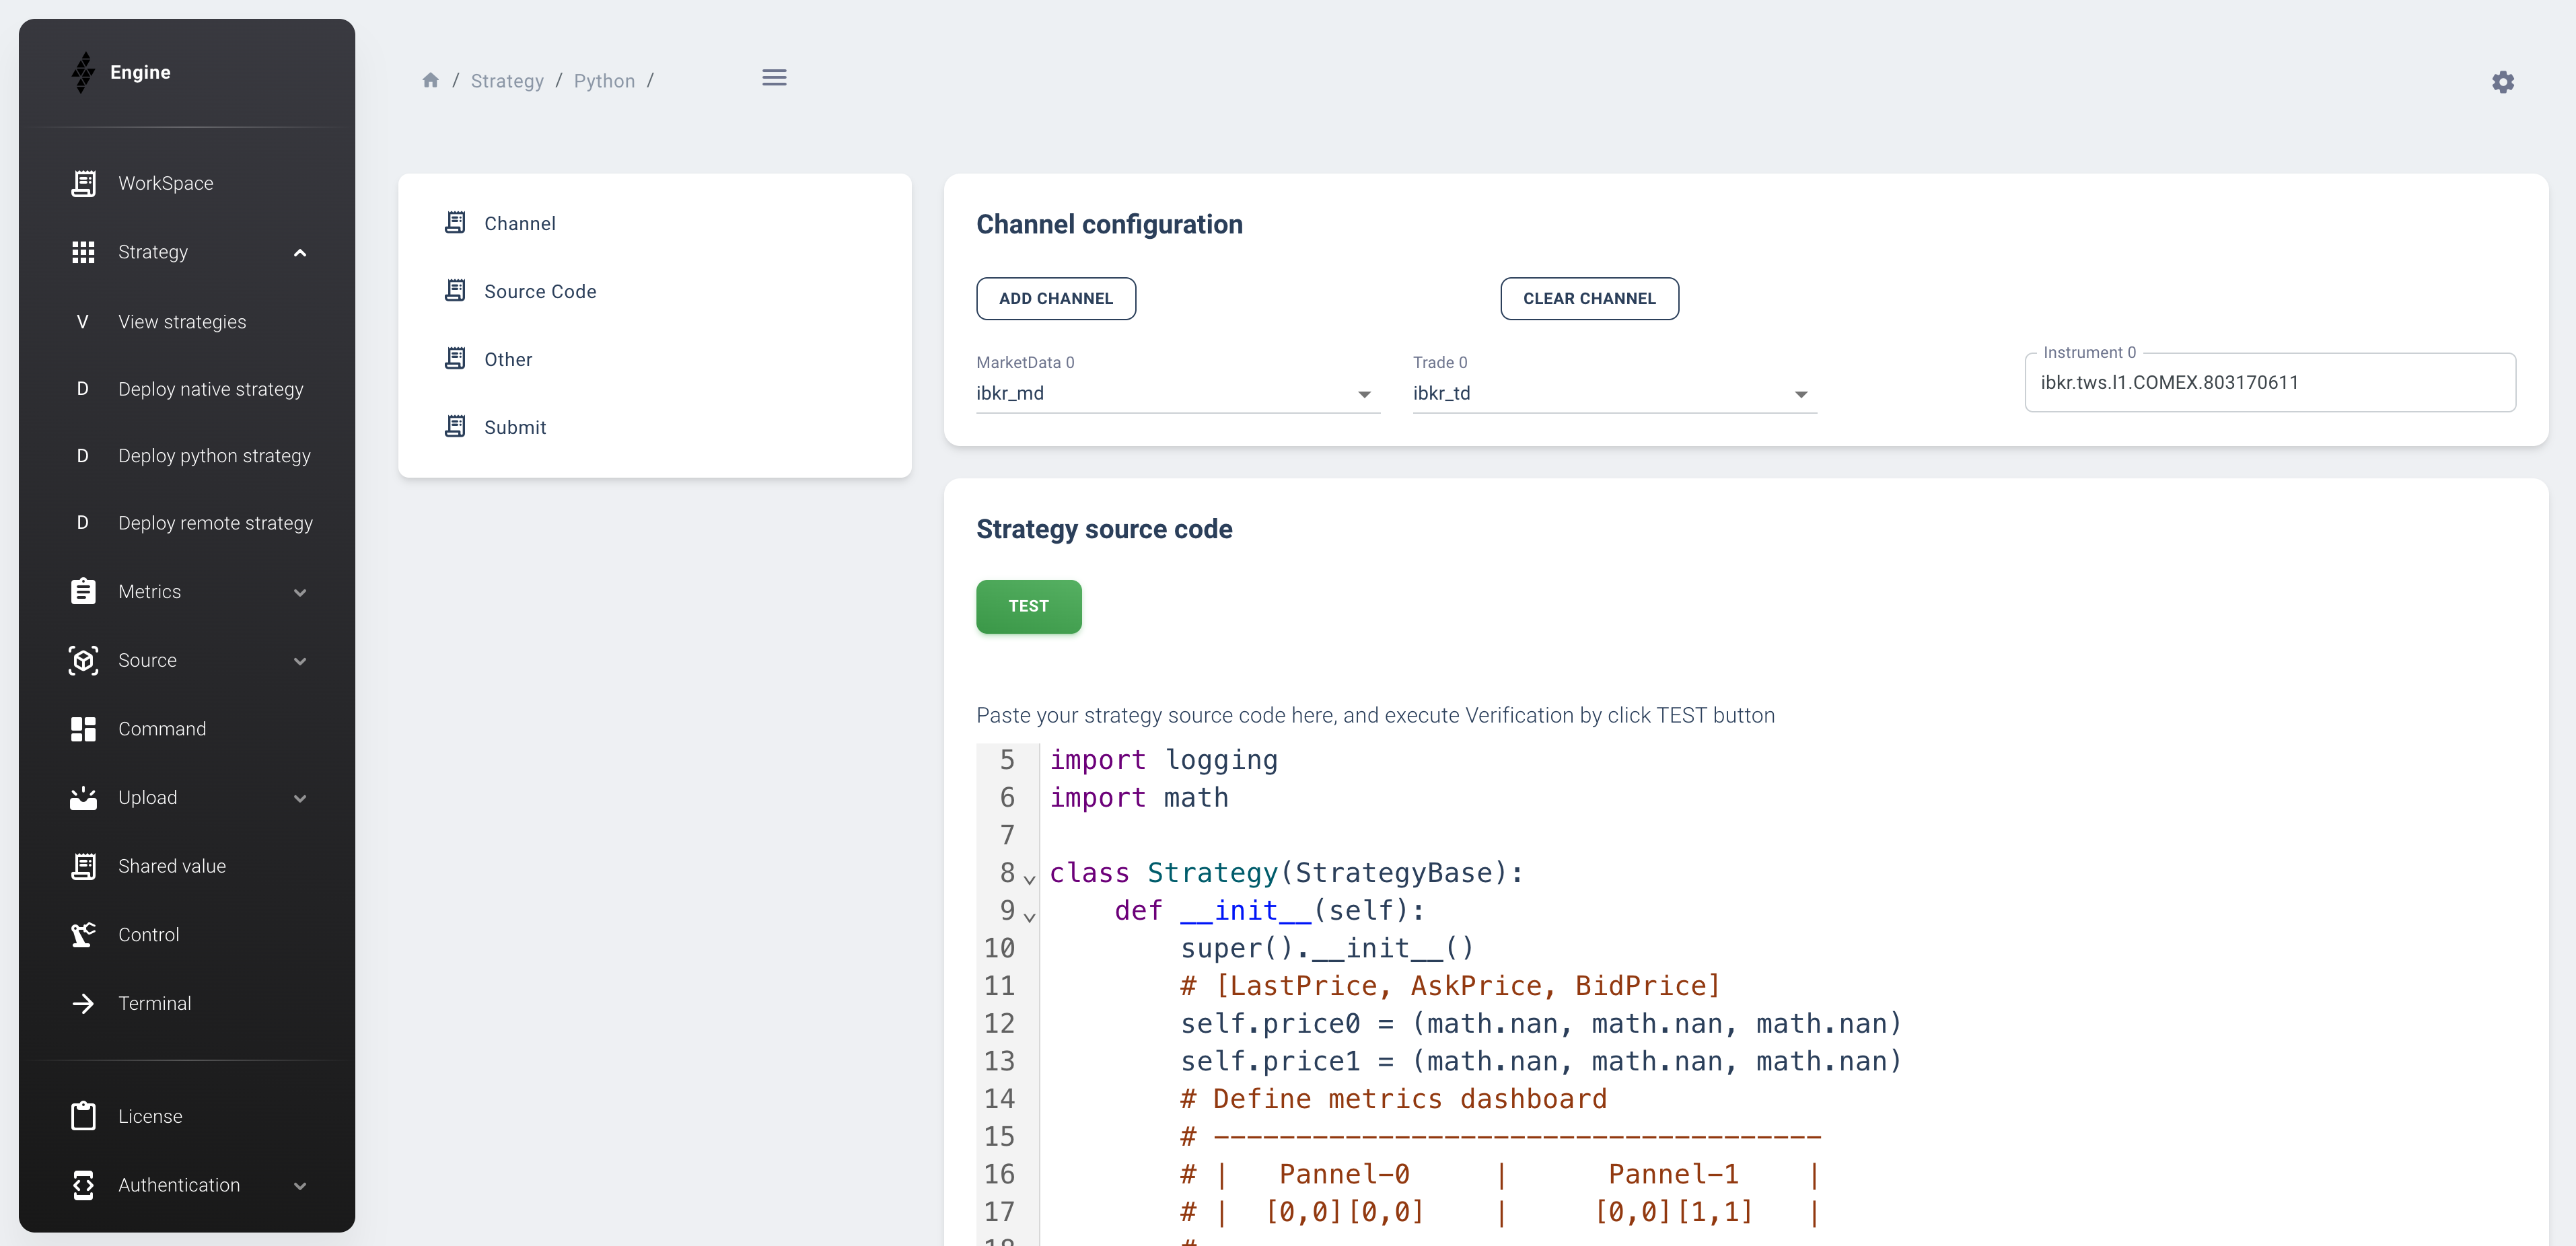The image size is (2576, 1246).
Task: Click the Submit step icon
Action: tap(455, 426)
